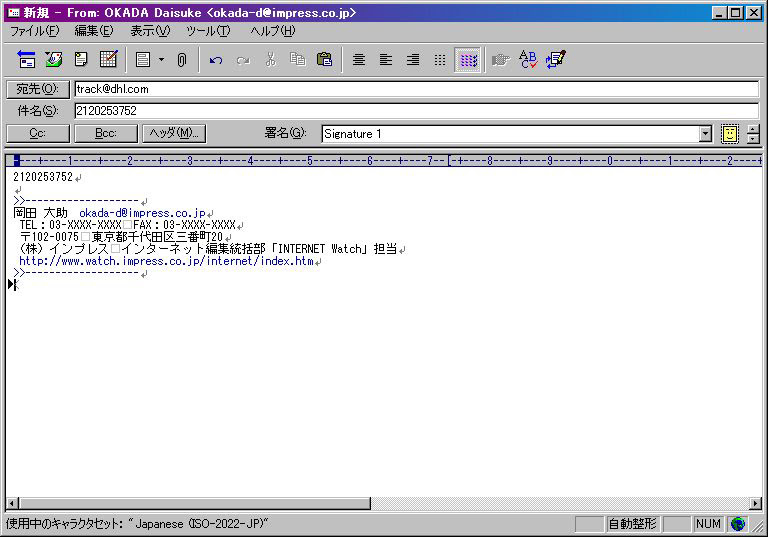The image size is (768, 537).
Task: Click the send message icon in toolbar
Action: pyautogui.click(x=26, y=60)
